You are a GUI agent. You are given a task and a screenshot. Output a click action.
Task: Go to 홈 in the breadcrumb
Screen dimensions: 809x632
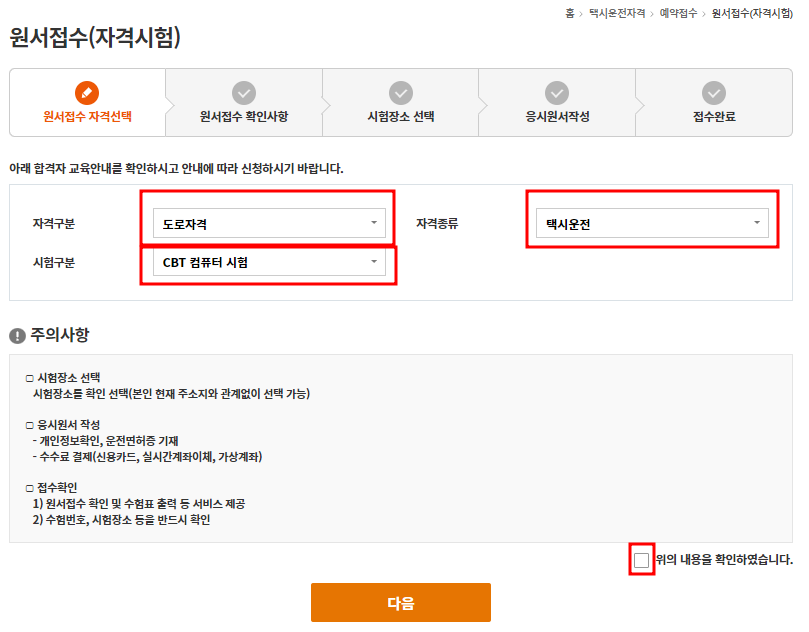click(570, 13)
